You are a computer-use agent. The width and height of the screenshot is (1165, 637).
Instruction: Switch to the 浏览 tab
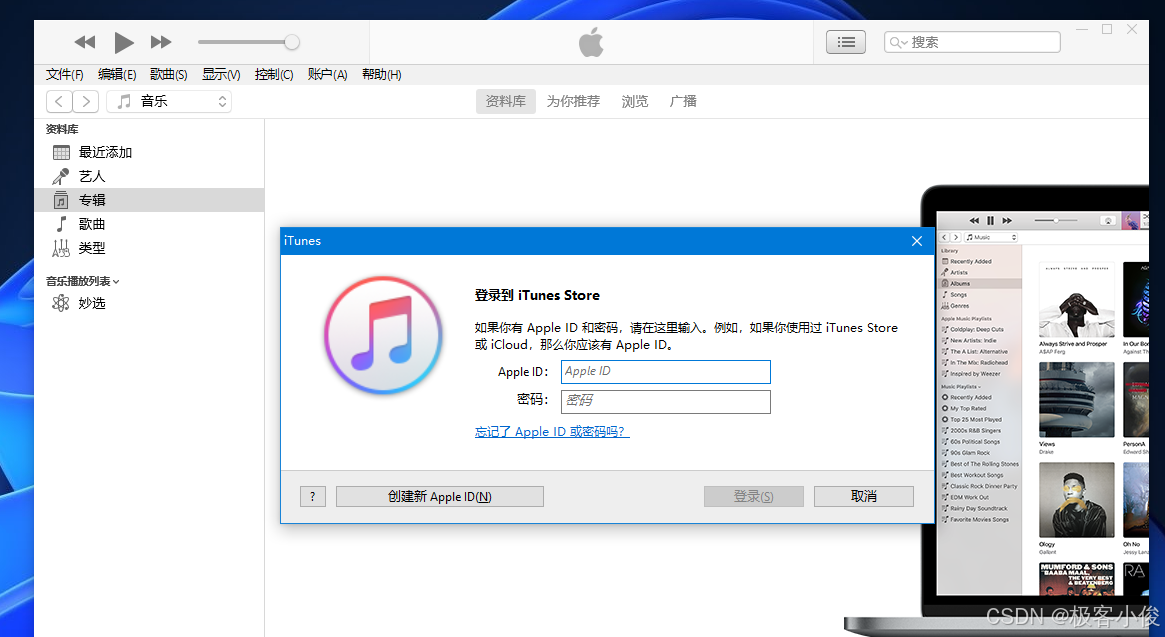click(635, 101)
